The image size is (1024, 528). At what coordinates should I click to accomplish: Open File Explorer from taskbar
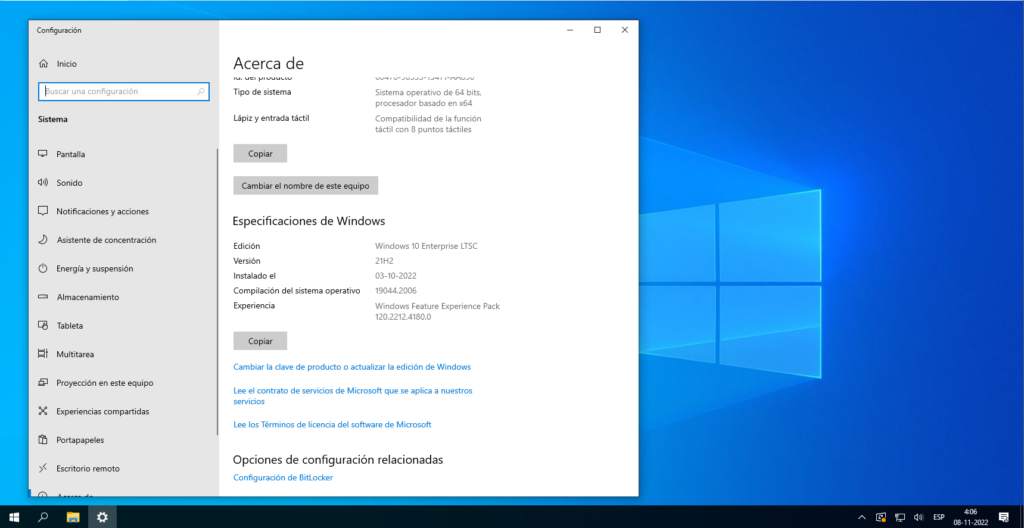73,517
